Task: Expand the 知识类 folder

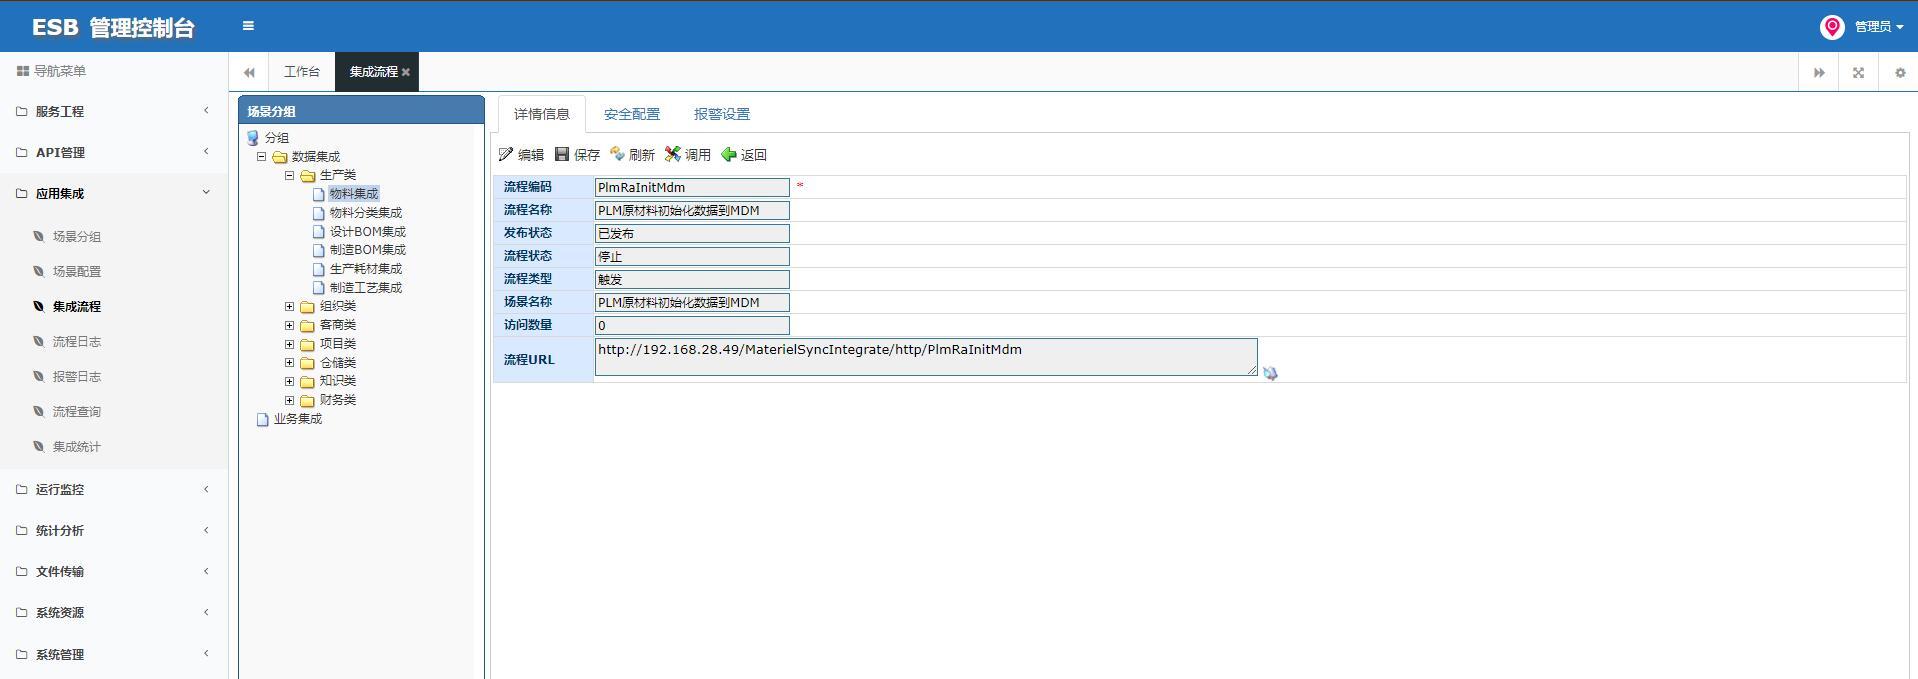Action: [x=290, y=381]
